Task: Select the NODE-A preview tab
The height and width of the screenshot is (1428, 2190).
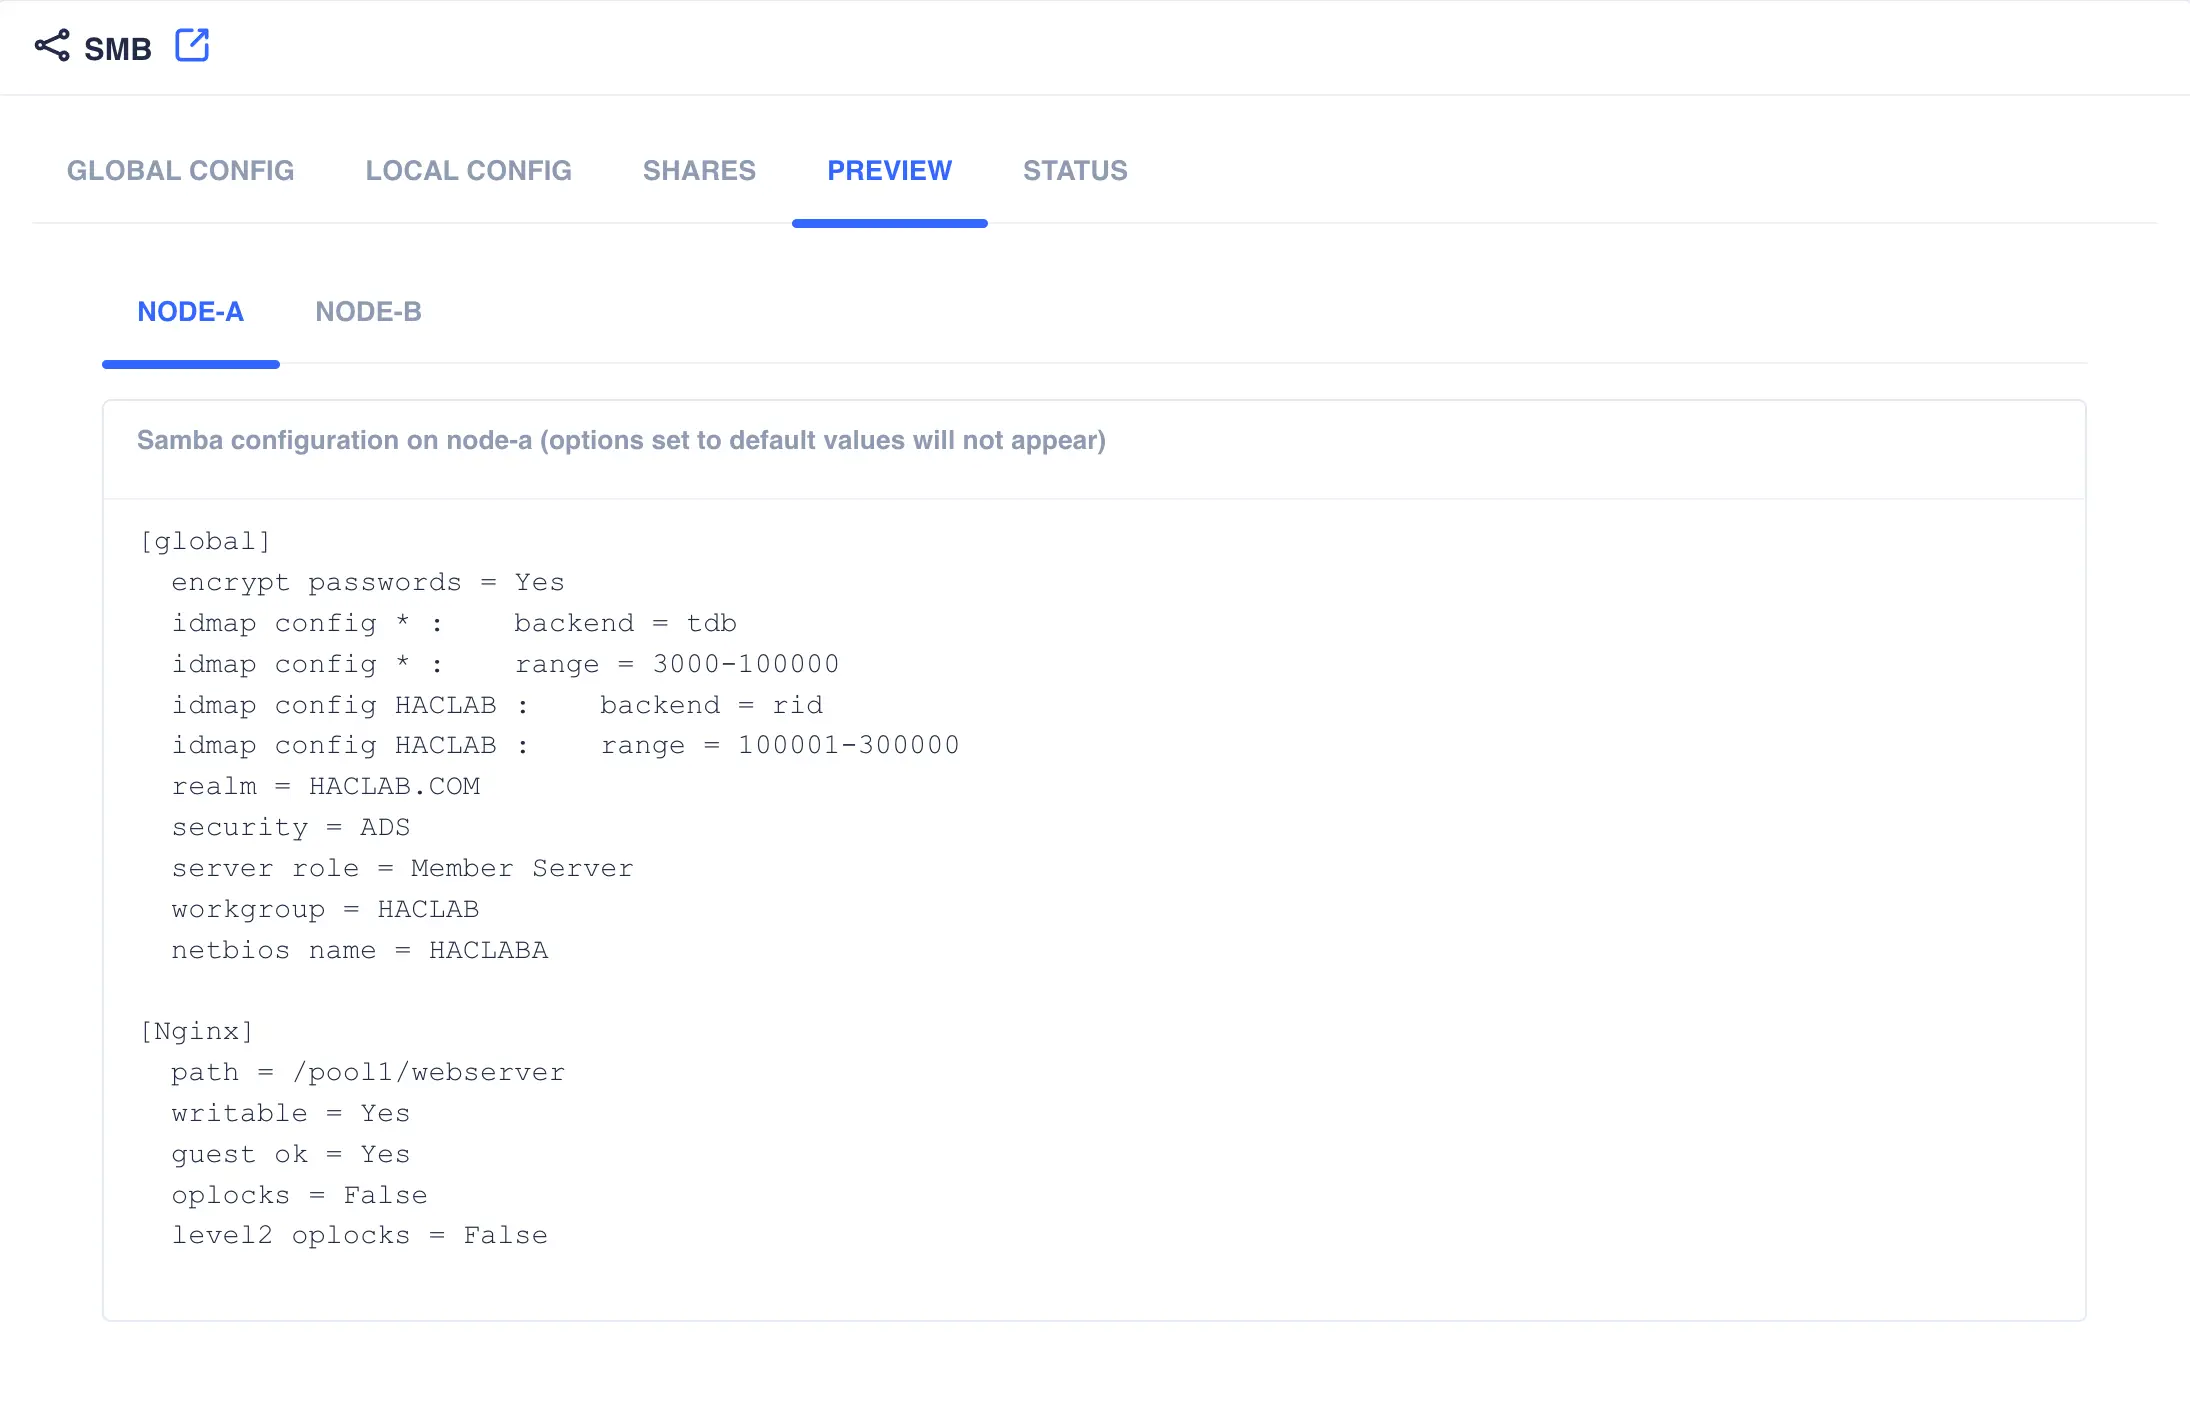Action: [191, 311]
